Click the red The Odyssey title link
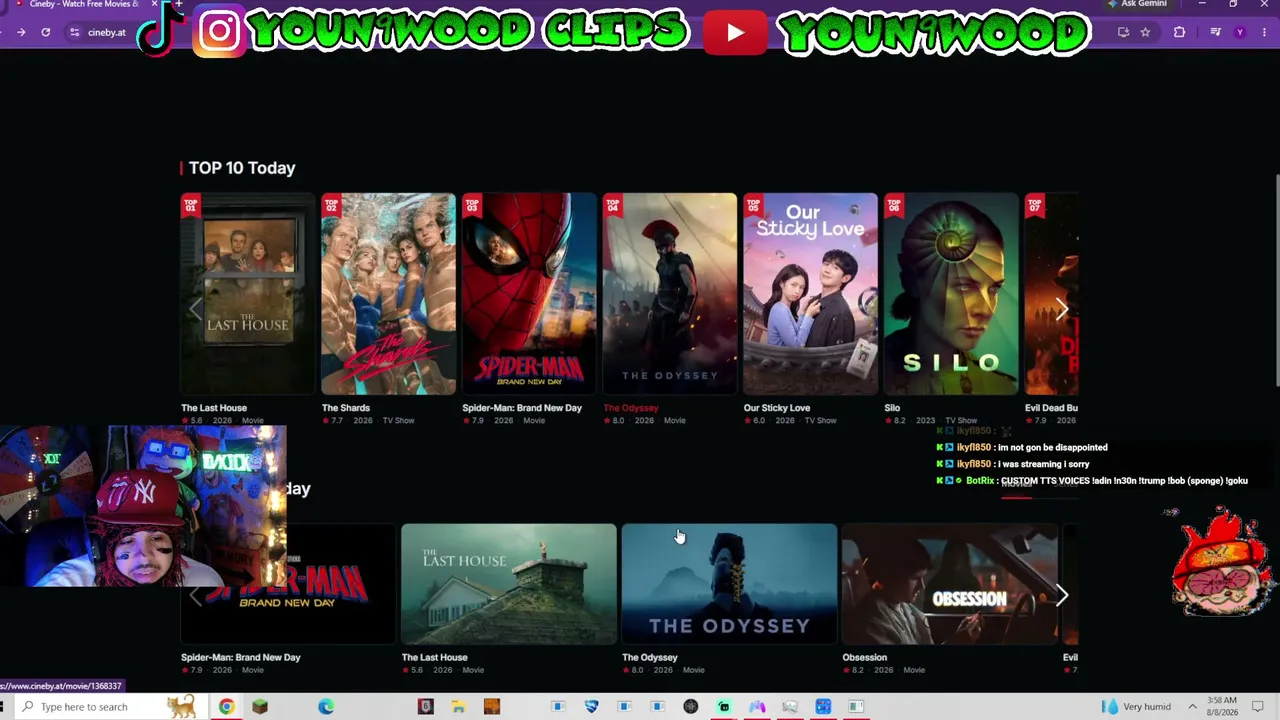The height and width of the screenshot is (720, 1280). tap(631, 408)
